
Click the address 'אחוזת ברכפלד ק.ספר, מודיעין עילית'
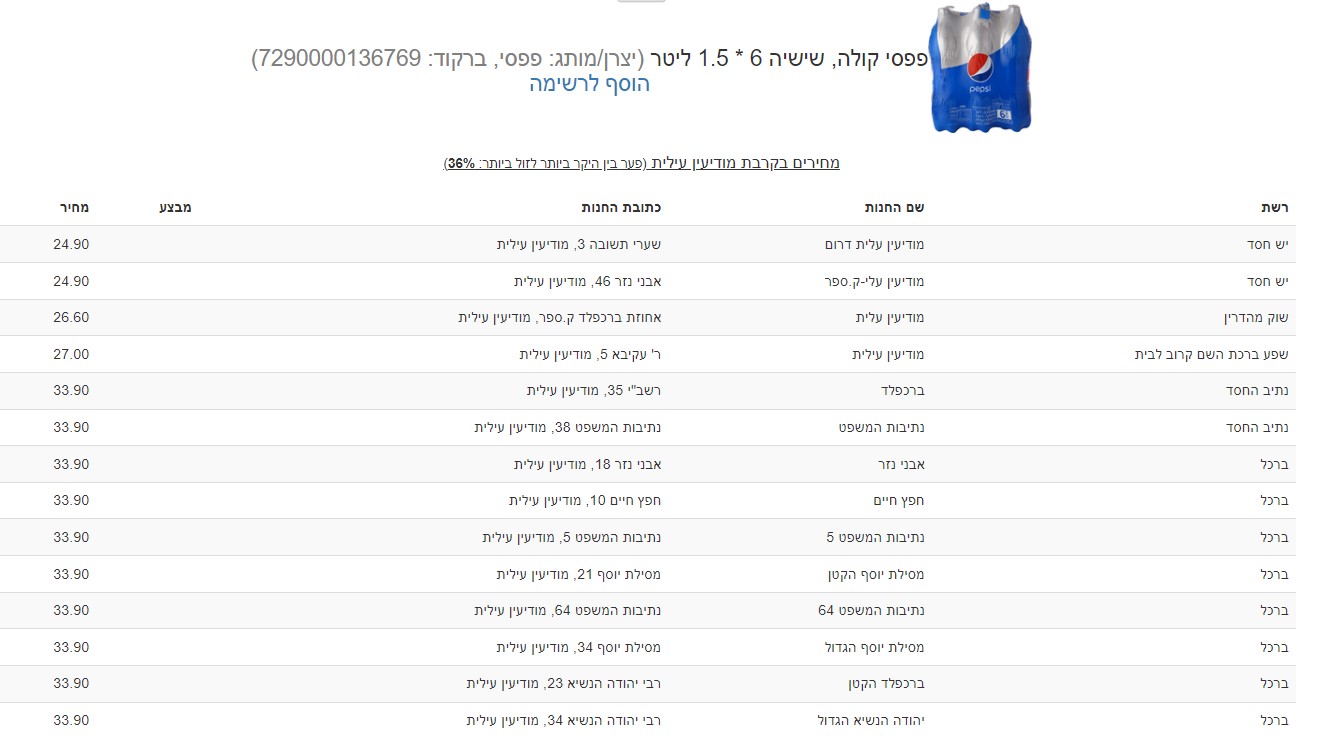coord(560,318)
